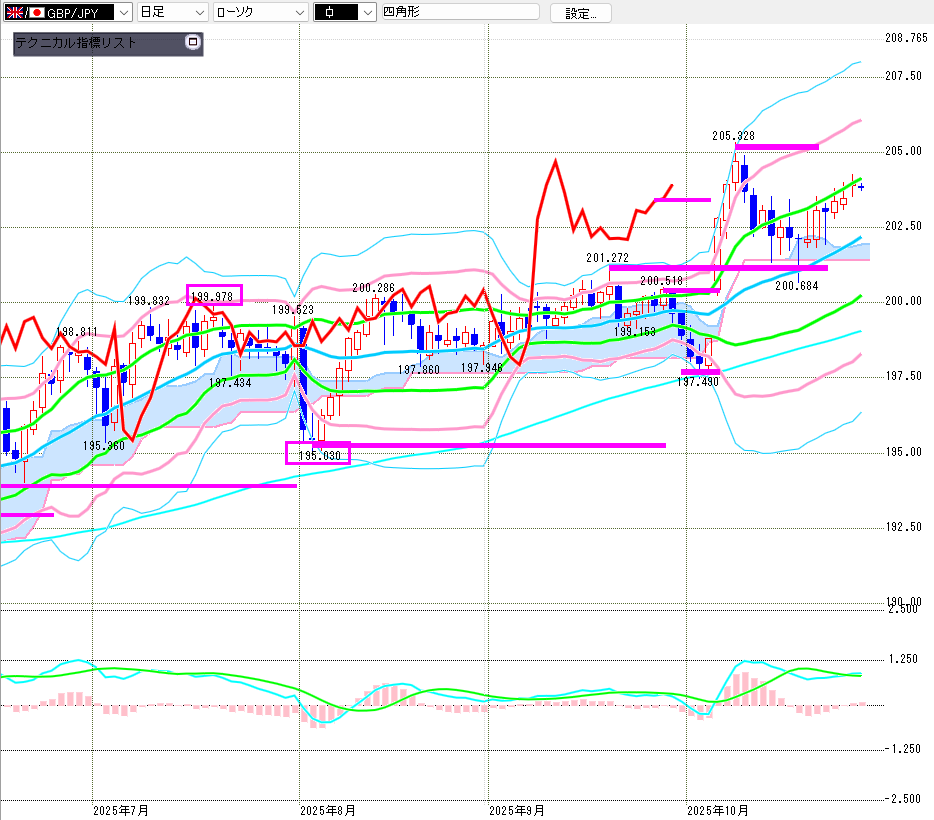Expand the テクニカル指標リスト panel with its square icon
Image resolution: width=934 pixels, height=820 pixels.
193,43
